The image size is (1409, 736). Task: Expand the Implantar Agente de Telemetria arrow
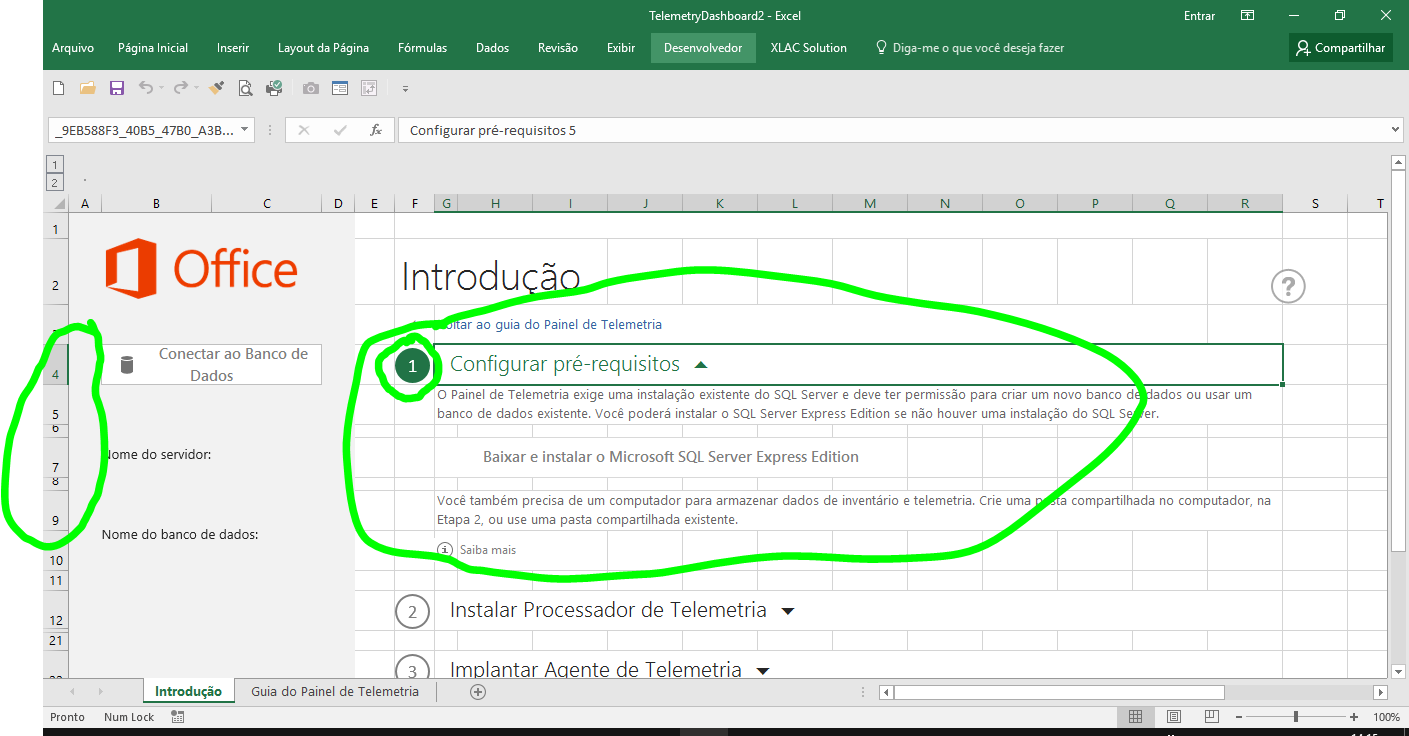pos(763,671)
